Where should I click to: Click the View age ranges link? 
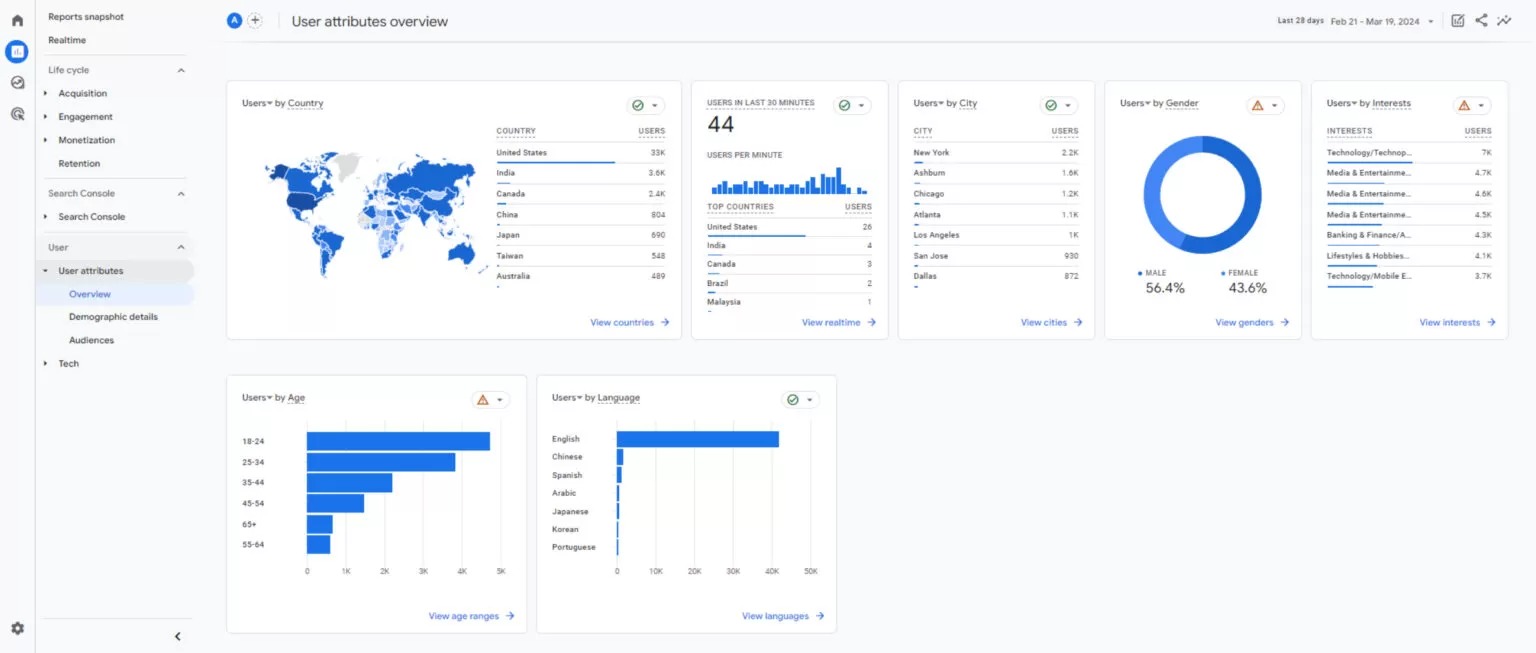pyautogui.click(x=471, y=616)
